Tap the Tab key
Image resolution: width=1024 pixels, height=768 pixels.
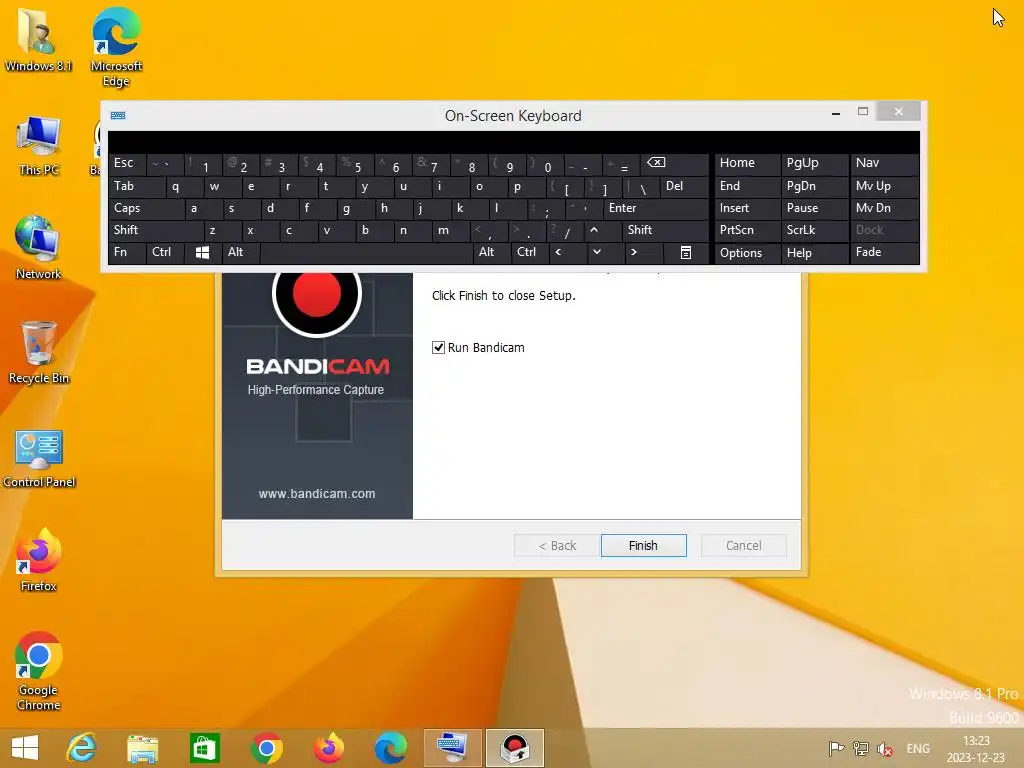[136, 186]
